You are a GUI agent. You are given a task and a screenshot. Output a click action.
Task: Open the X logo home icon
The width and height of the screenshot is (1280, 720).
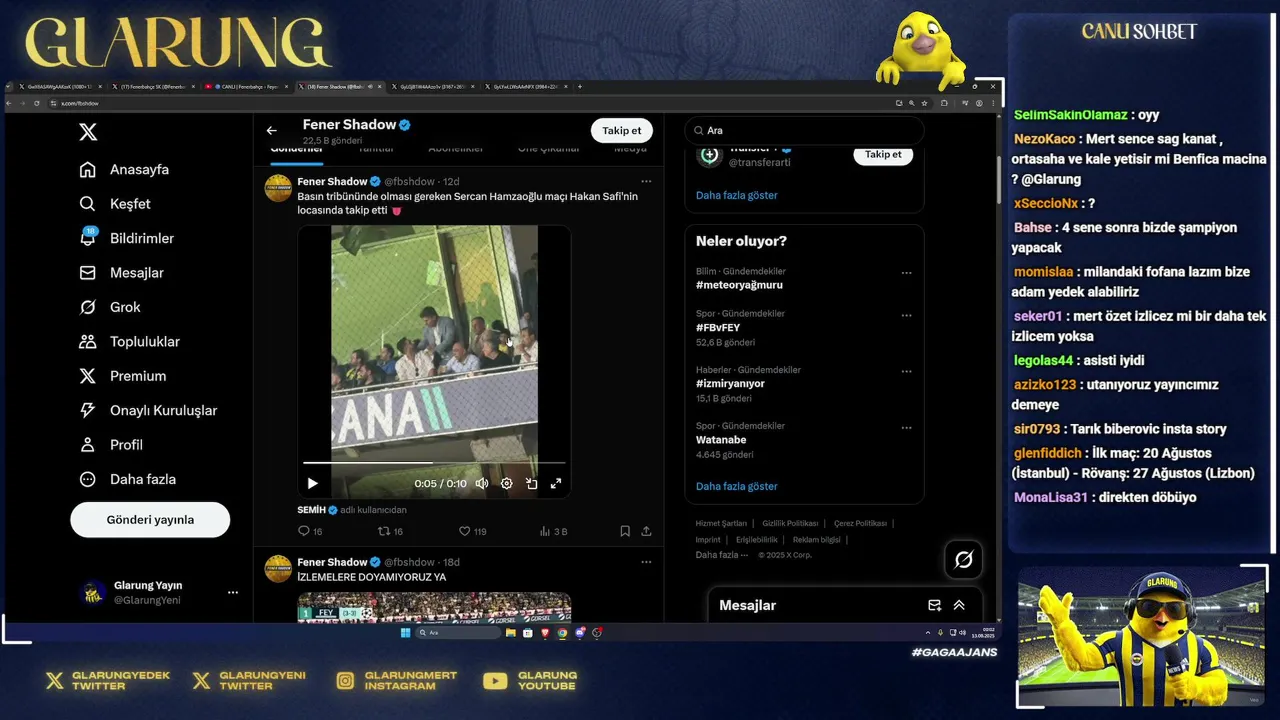click(x=88, y=132)
